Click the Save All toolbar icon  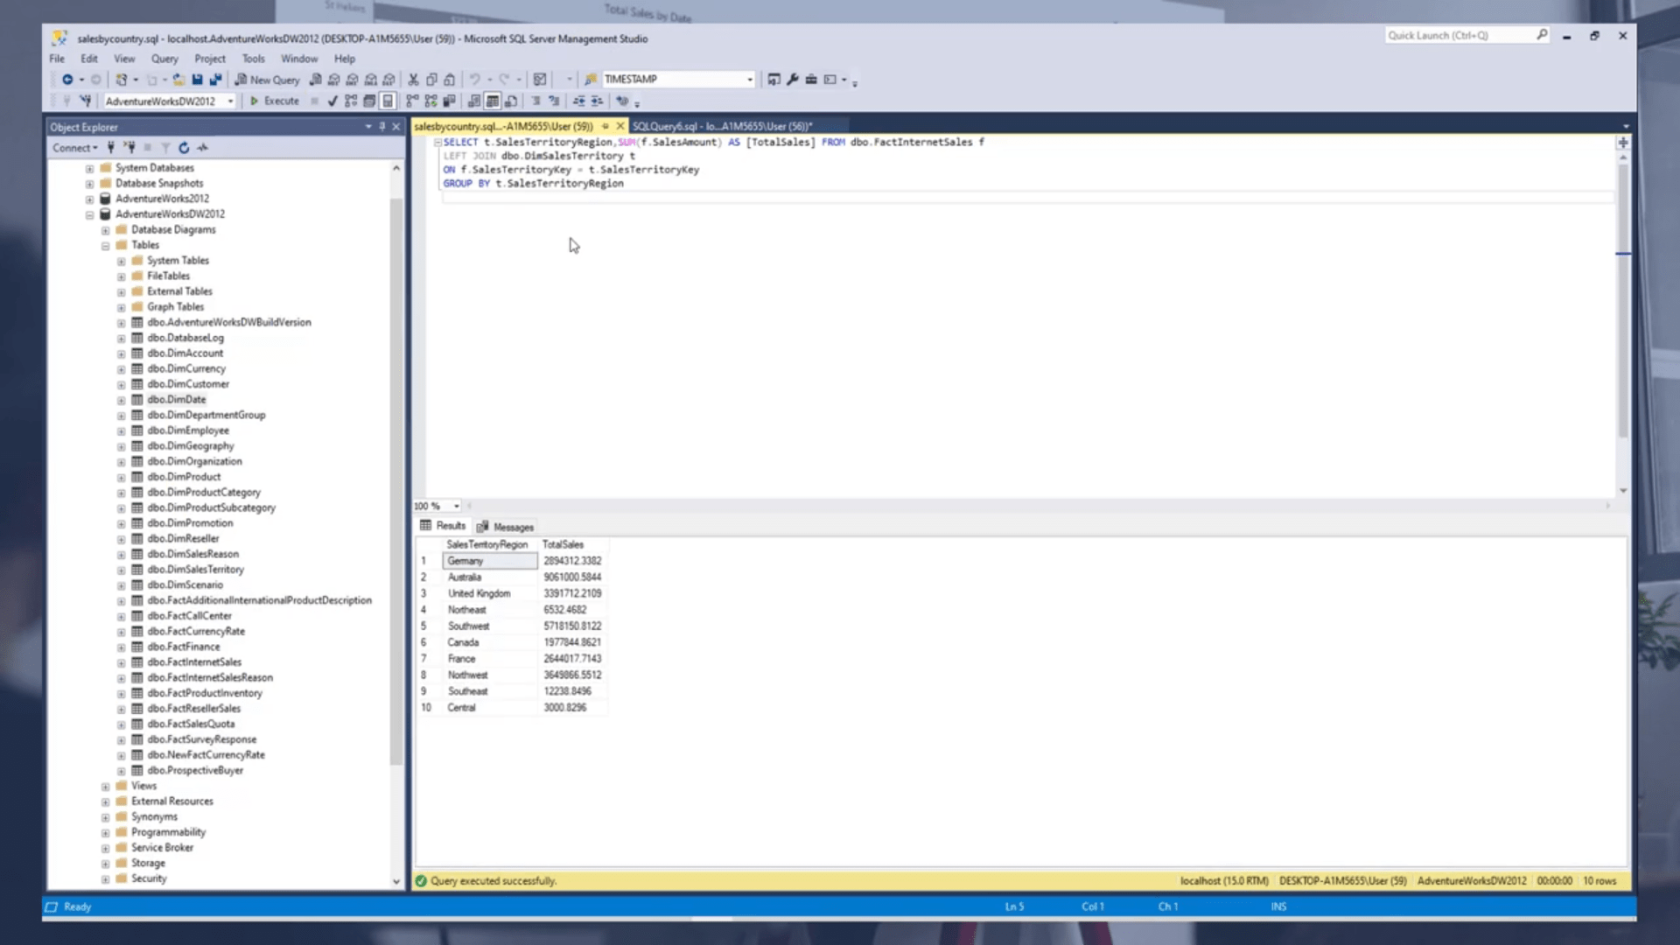(215, 79)
